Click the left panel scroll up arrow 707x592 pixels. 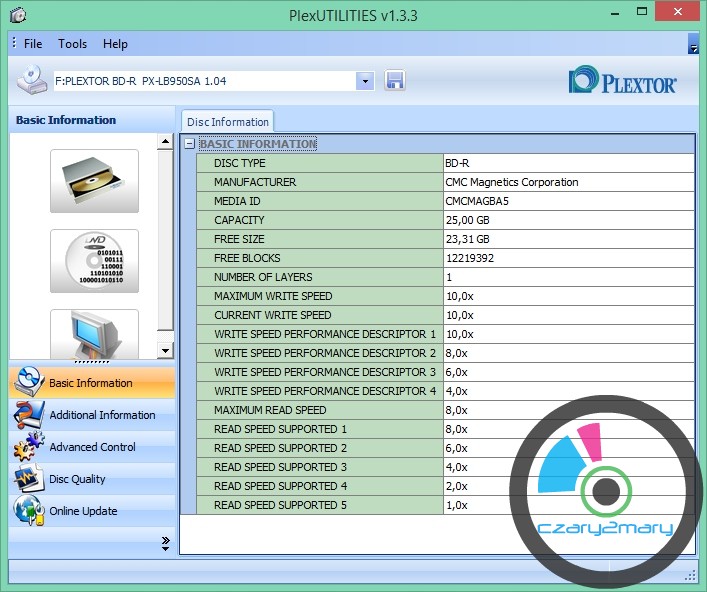[x=165, y=143]
